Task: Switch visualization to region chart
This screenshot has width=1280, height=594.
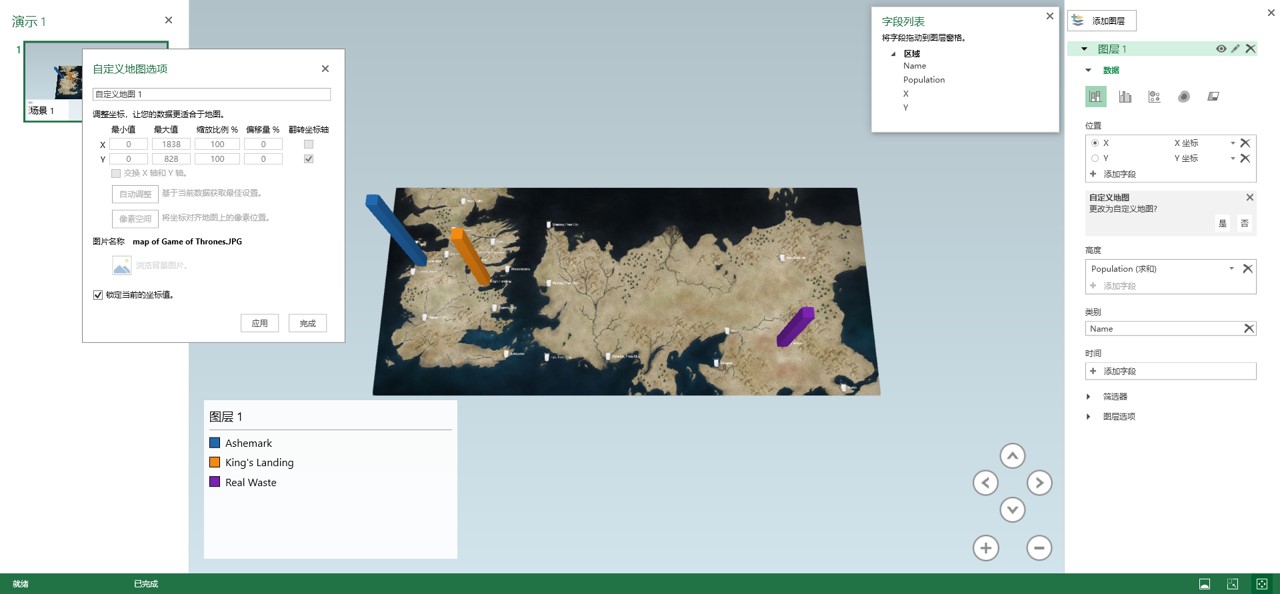Action: point(1213,97)
